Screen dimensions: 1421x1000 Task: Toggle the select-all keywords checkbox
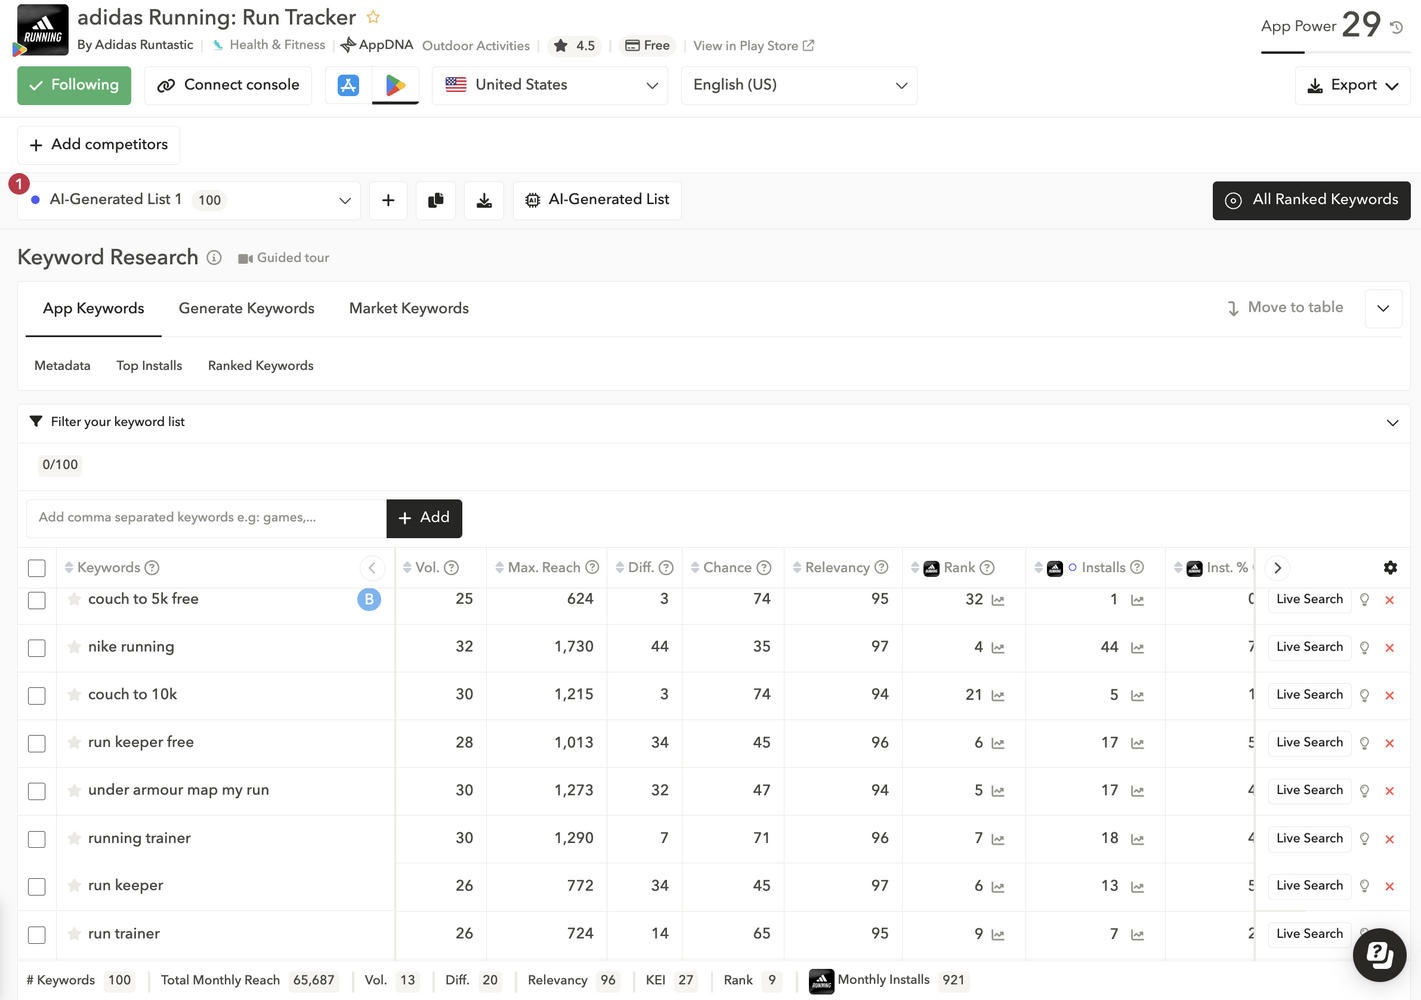coord(37,568)
